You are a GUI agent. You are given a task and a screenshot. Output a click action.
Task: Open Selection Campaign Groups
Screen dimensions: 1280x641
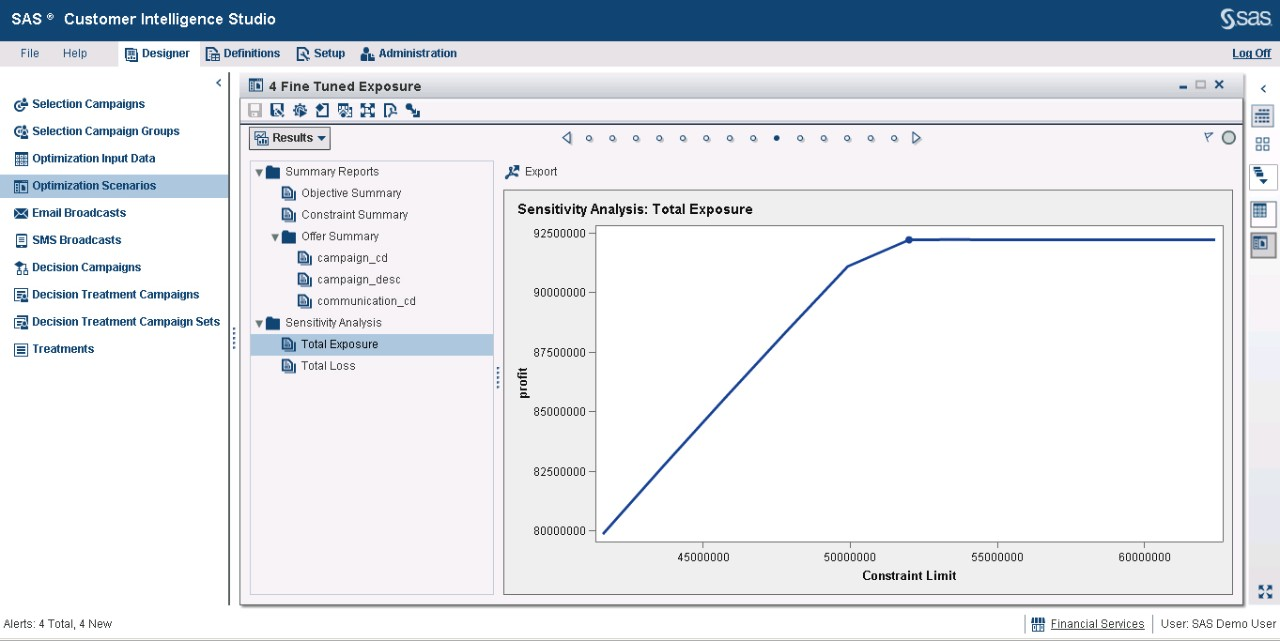pyautogui.click(x=106, y=131)
